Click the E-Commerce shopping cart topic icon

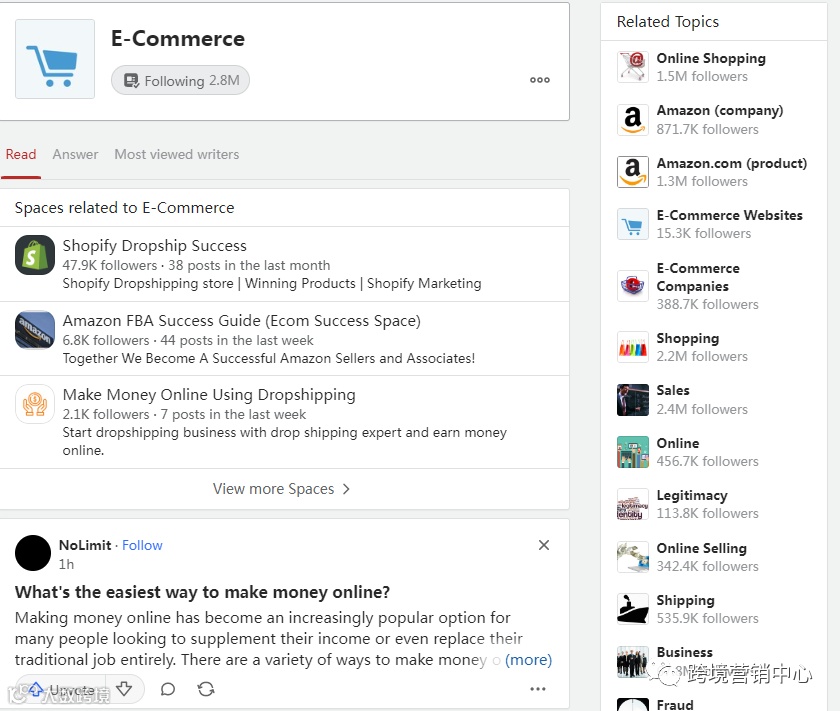[x=55, y=59]
